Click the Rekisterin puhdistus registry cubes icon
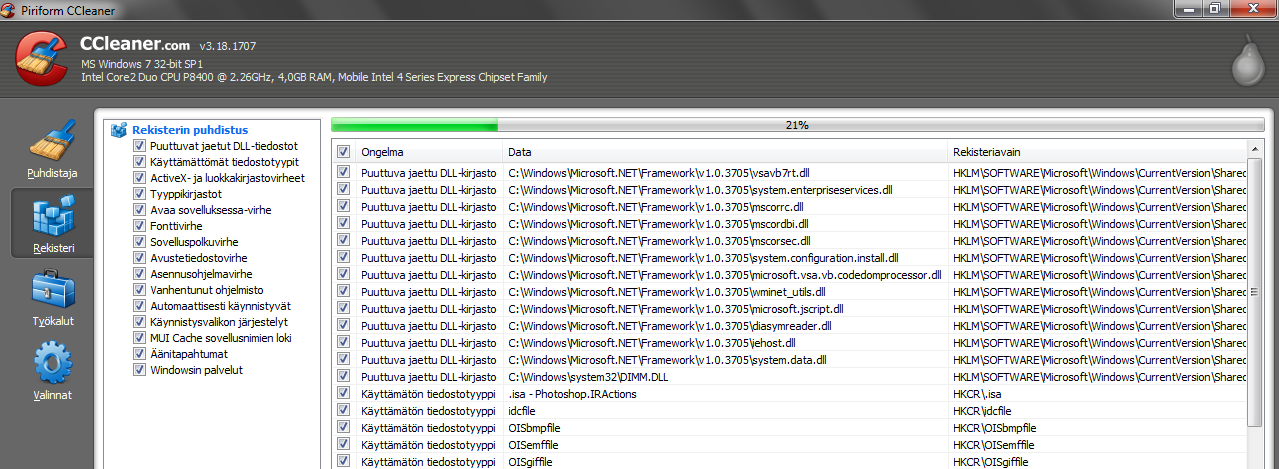1279x469 pixels. (119, 130)
